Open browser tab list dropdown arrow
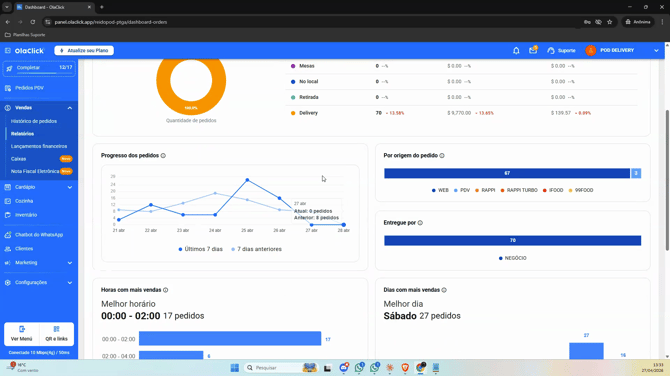Viewport: 670px width, 376px height. pyautogui.click(x=7, y=7)
